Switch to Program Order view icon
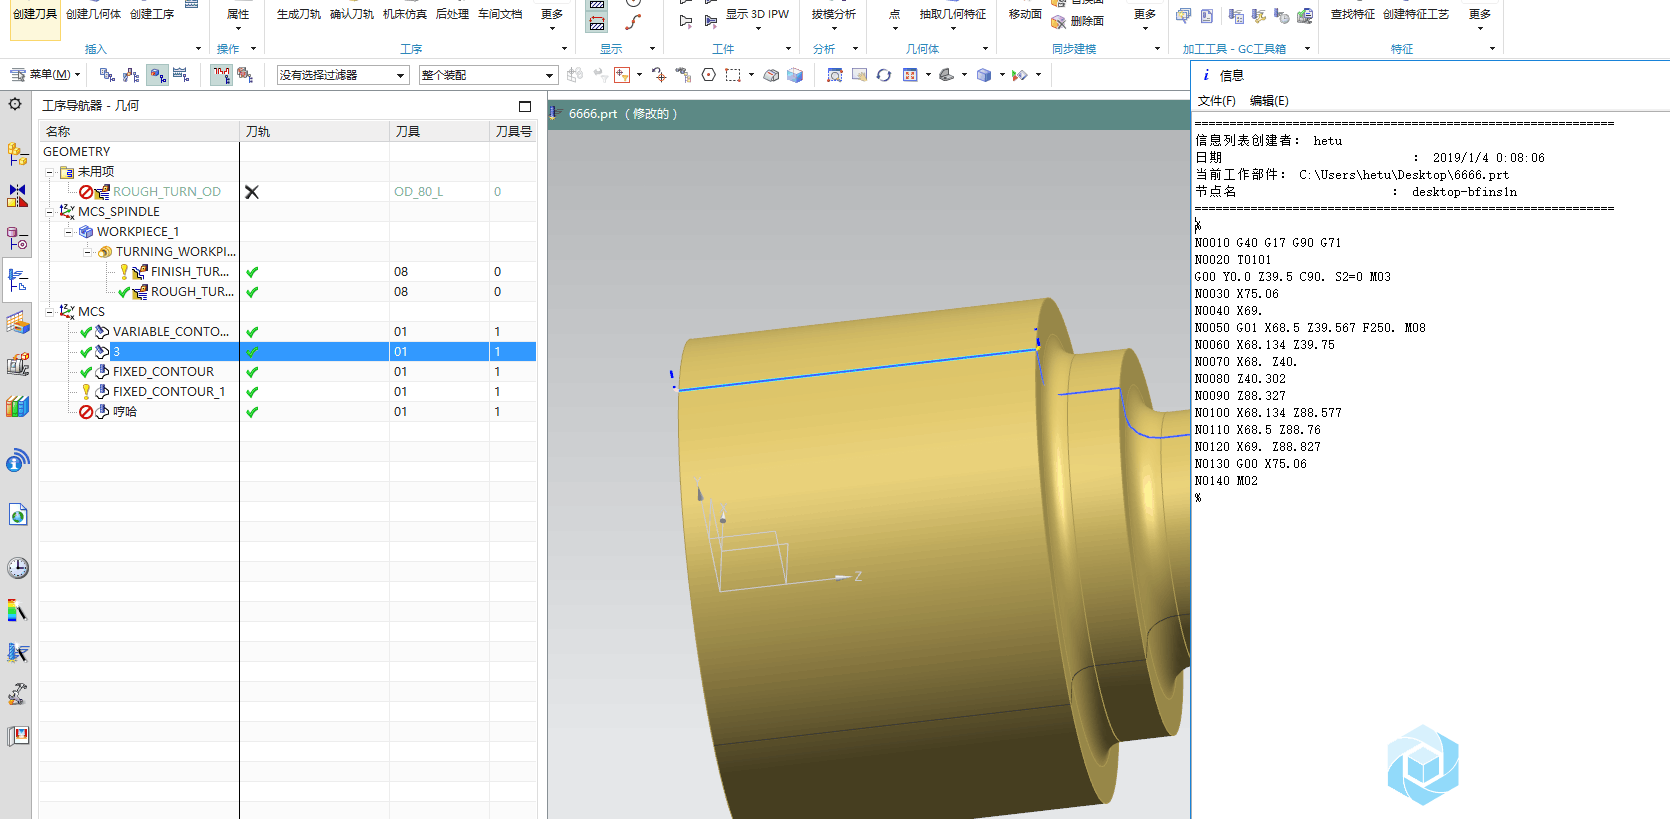Screen dimensions: 1670x819 click(107, 75)
